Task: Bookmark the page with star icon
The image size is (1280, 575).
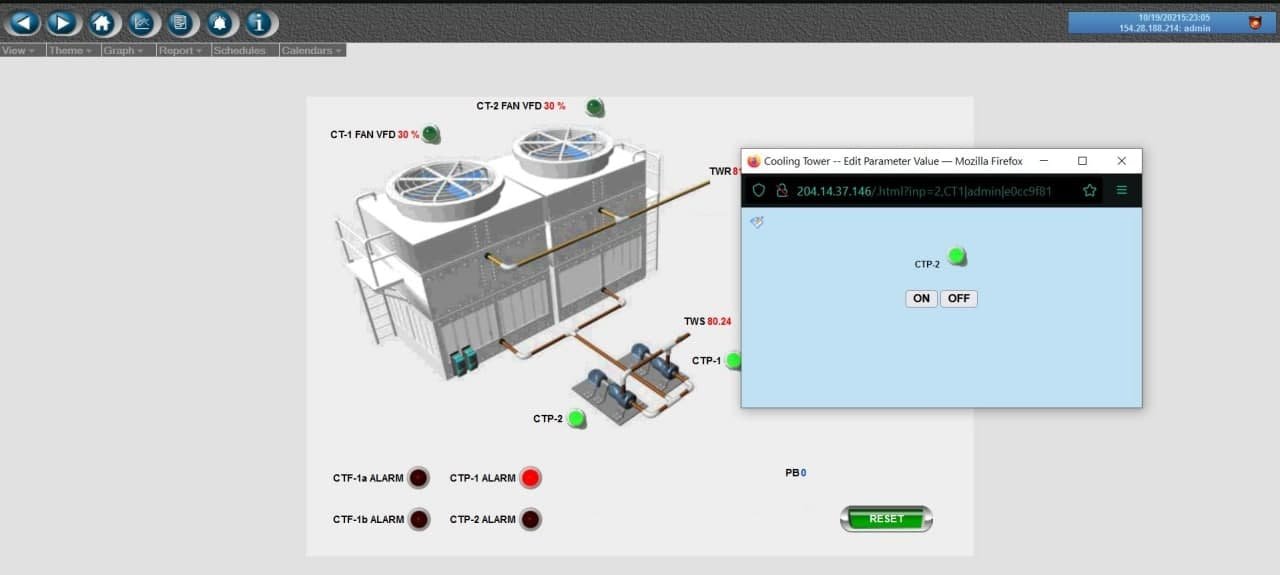Action: coord(1089,190)
